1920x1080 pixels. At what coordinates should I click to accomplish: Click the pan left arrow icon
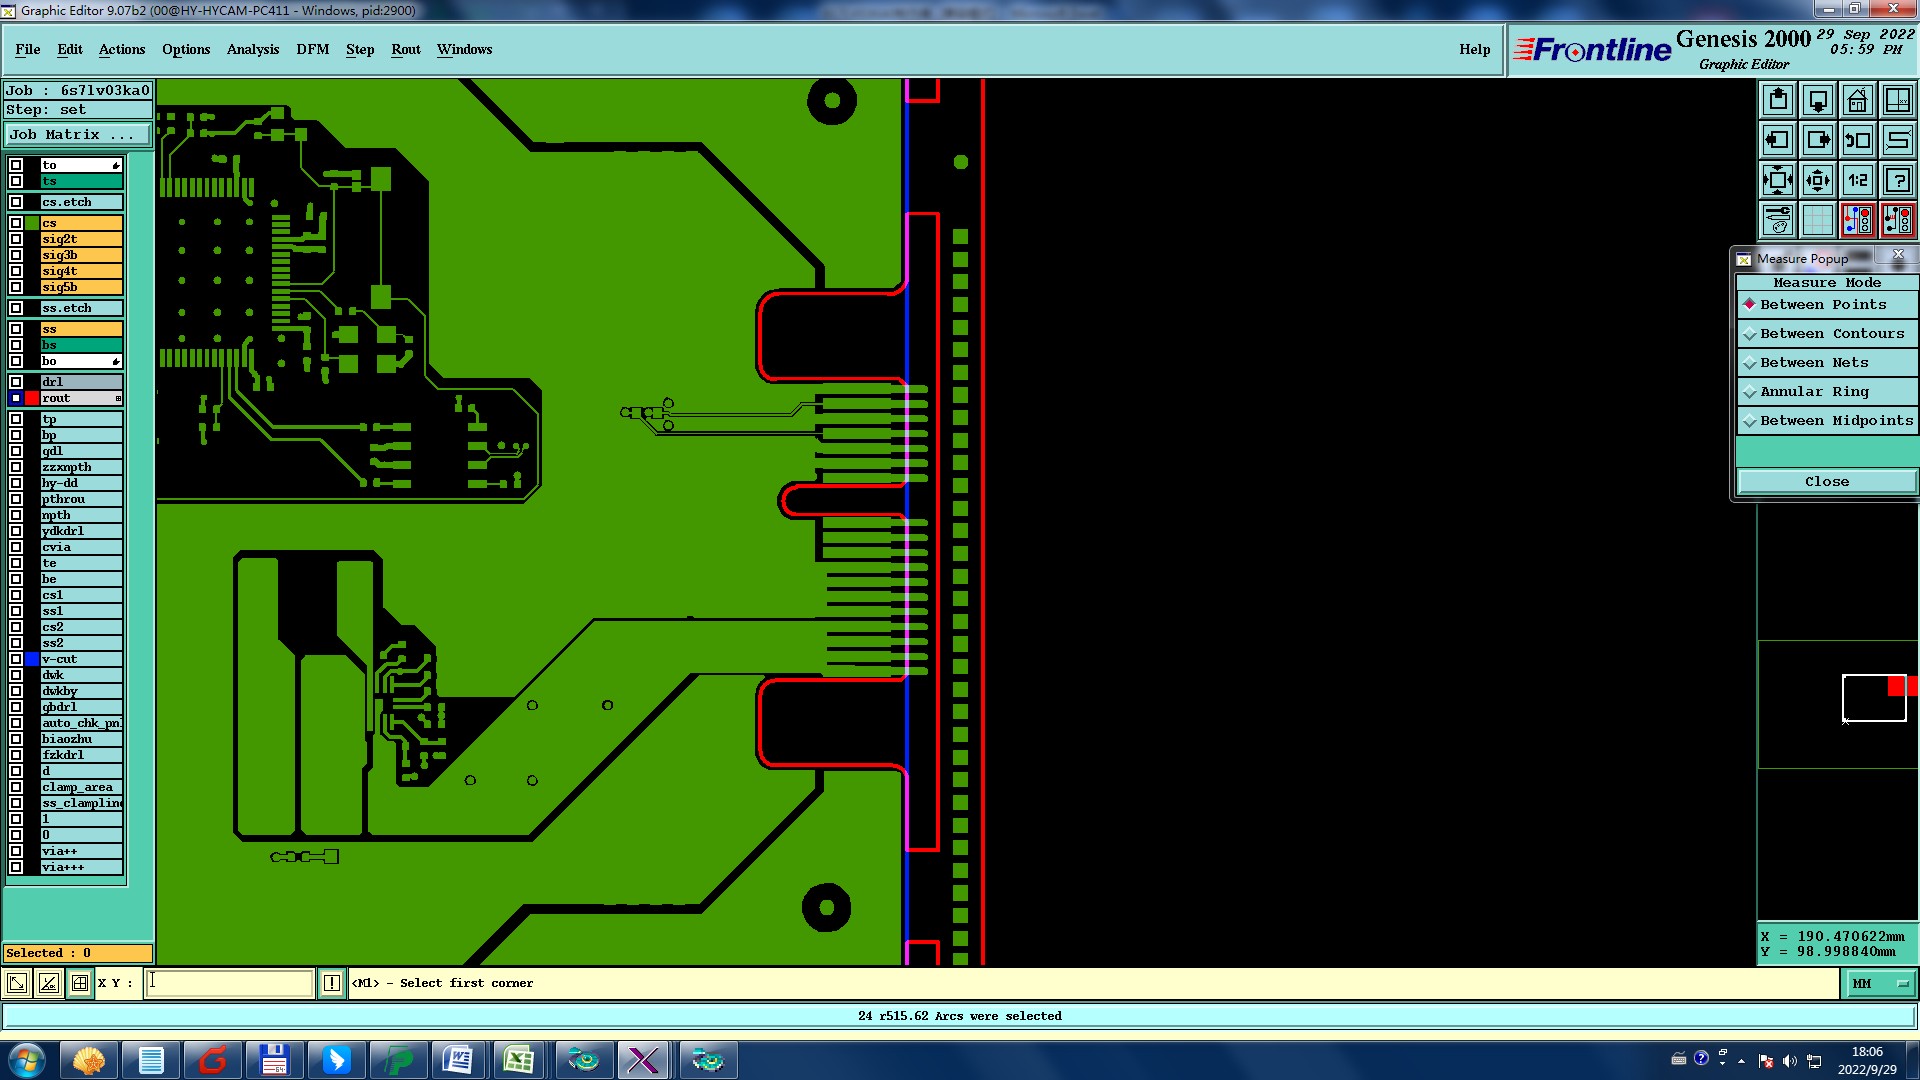tap(1777, 140)
